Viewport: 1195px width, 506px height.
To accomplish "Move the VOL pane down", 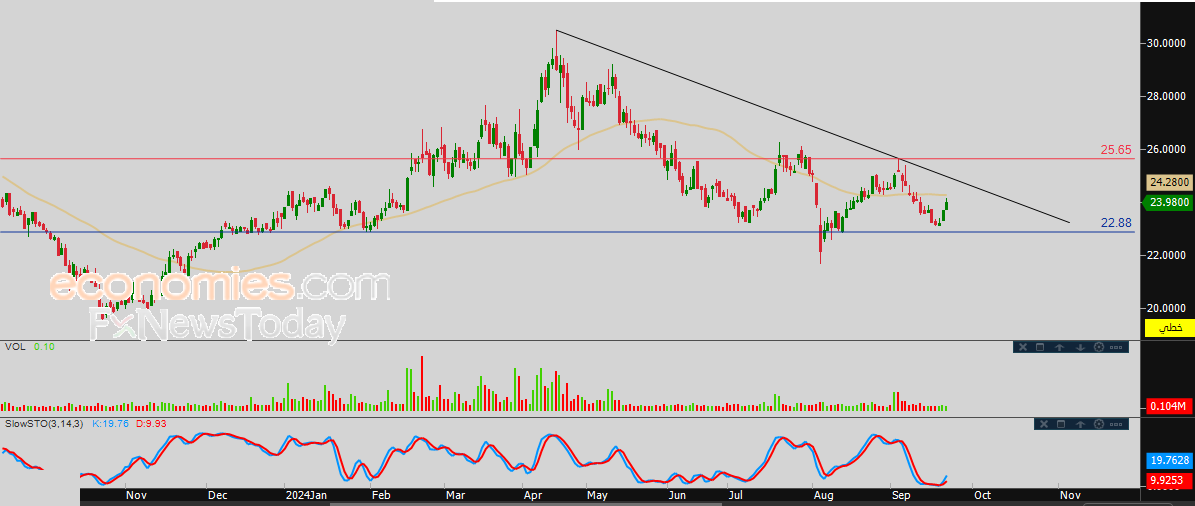I will tap(1080, 347).
